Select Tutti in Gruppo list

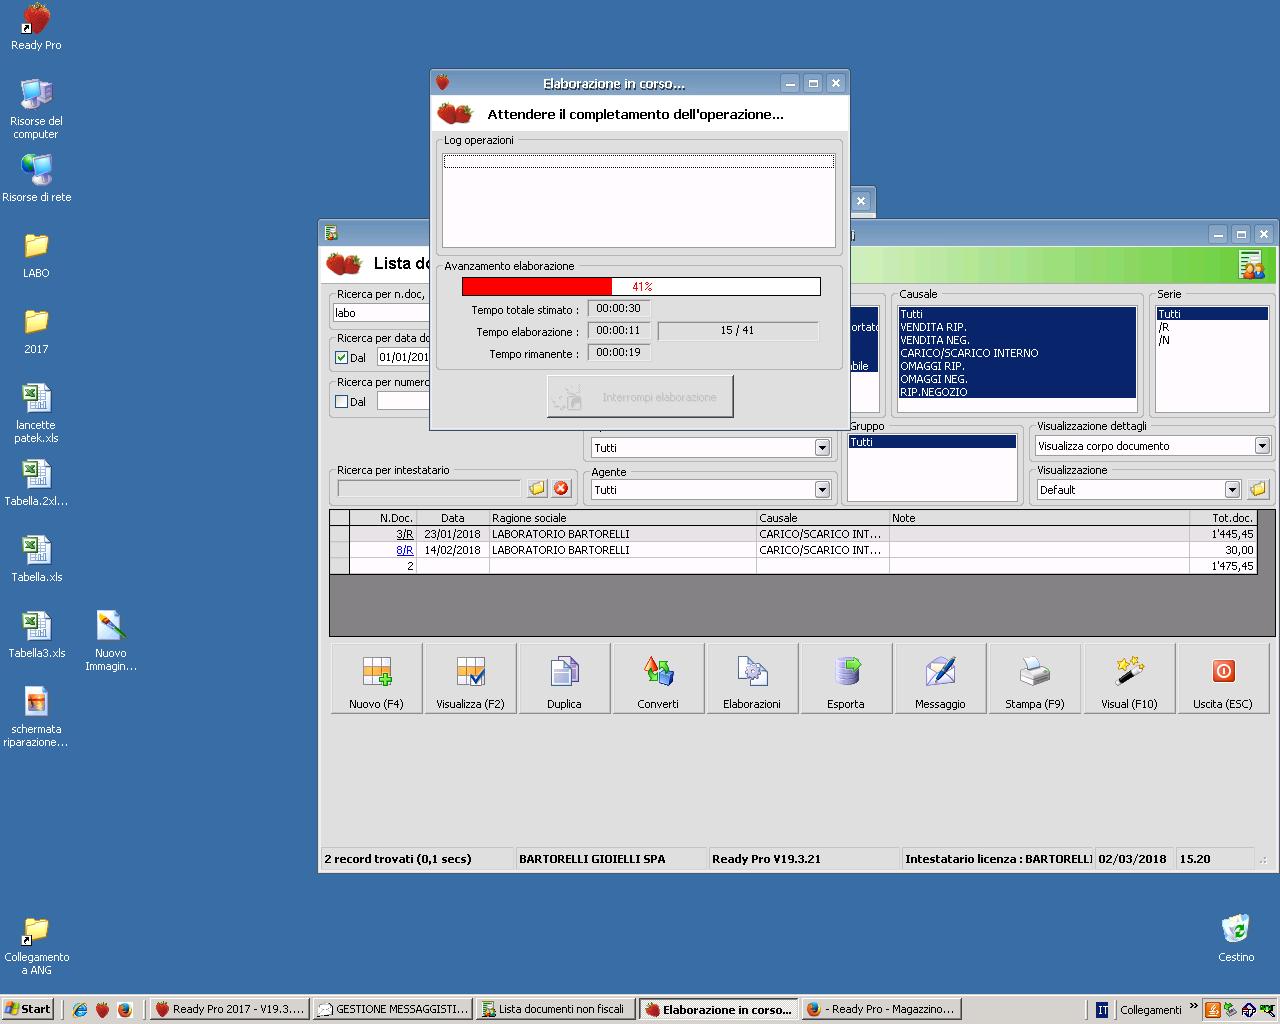[x=932, y=442]
